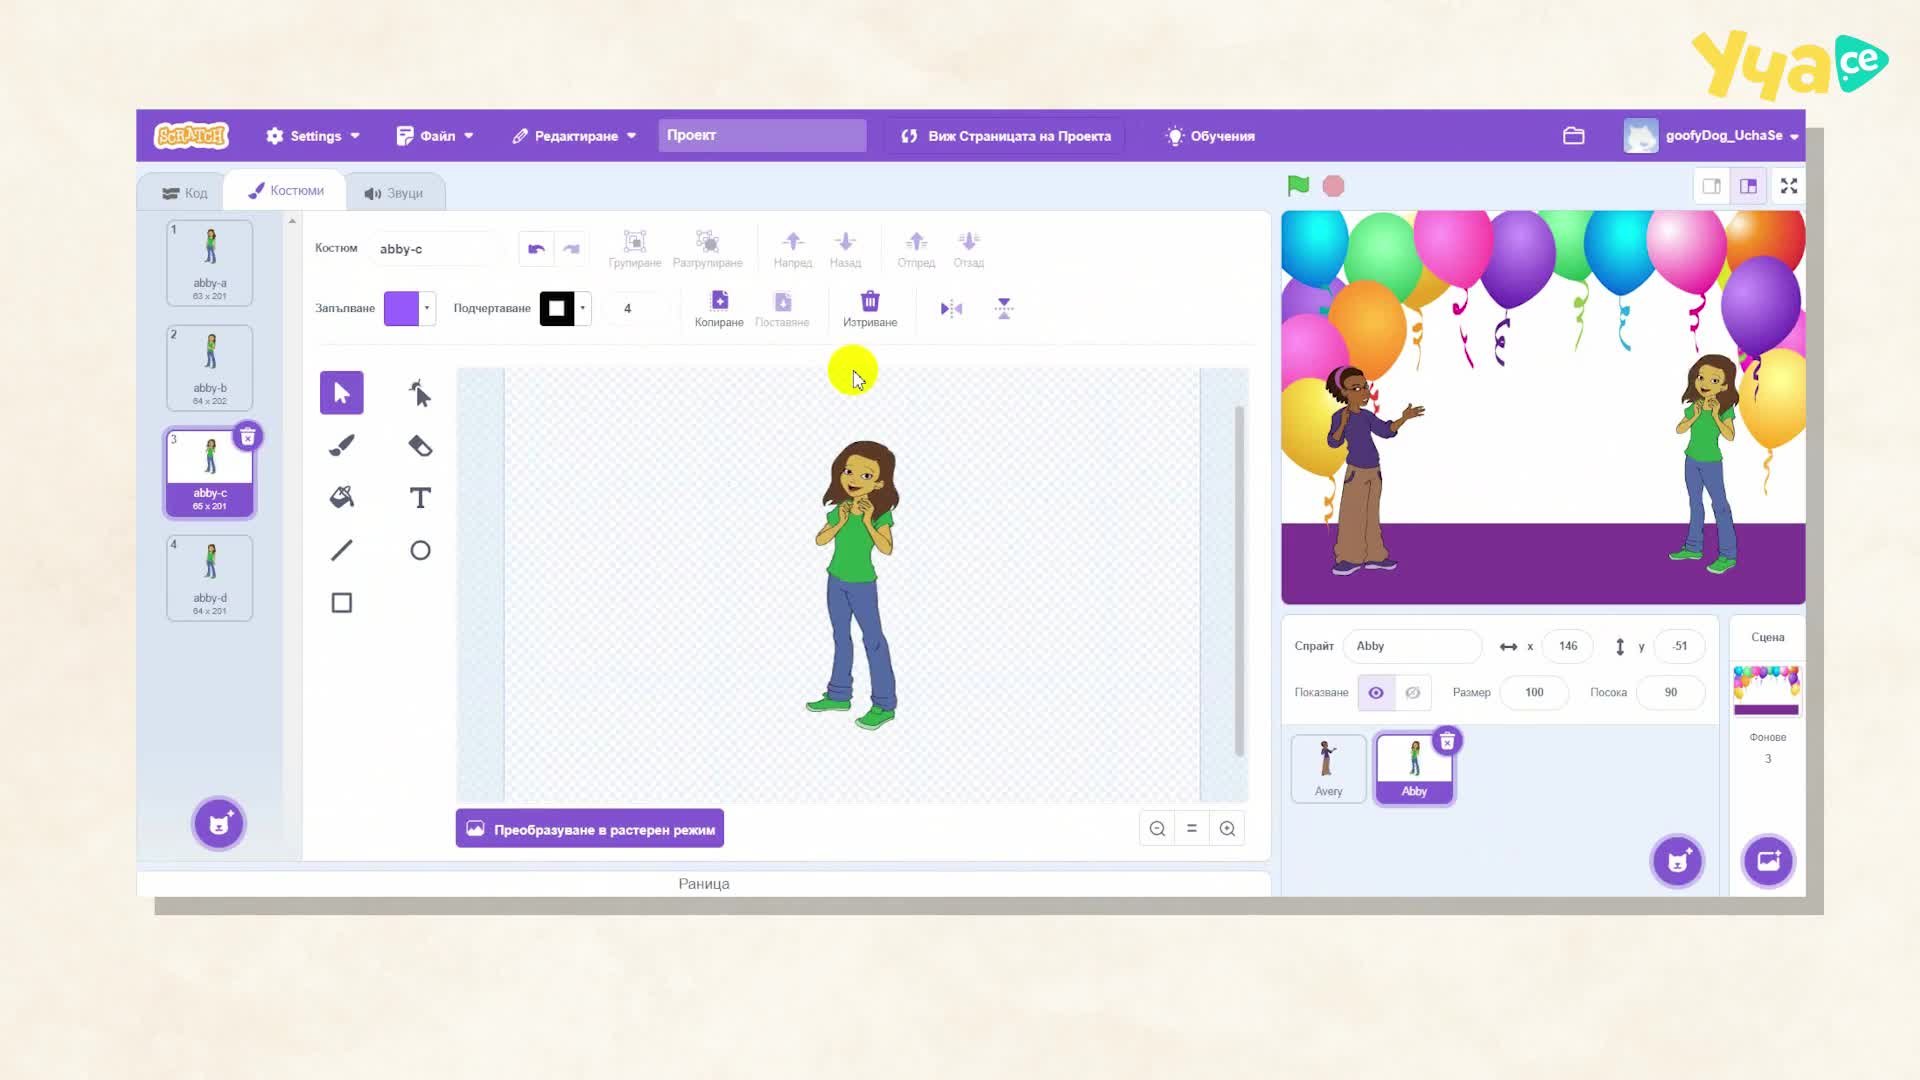The image size is (1920, 1080).
Task: Click the green flag to run
Action: coord(1298,186)
